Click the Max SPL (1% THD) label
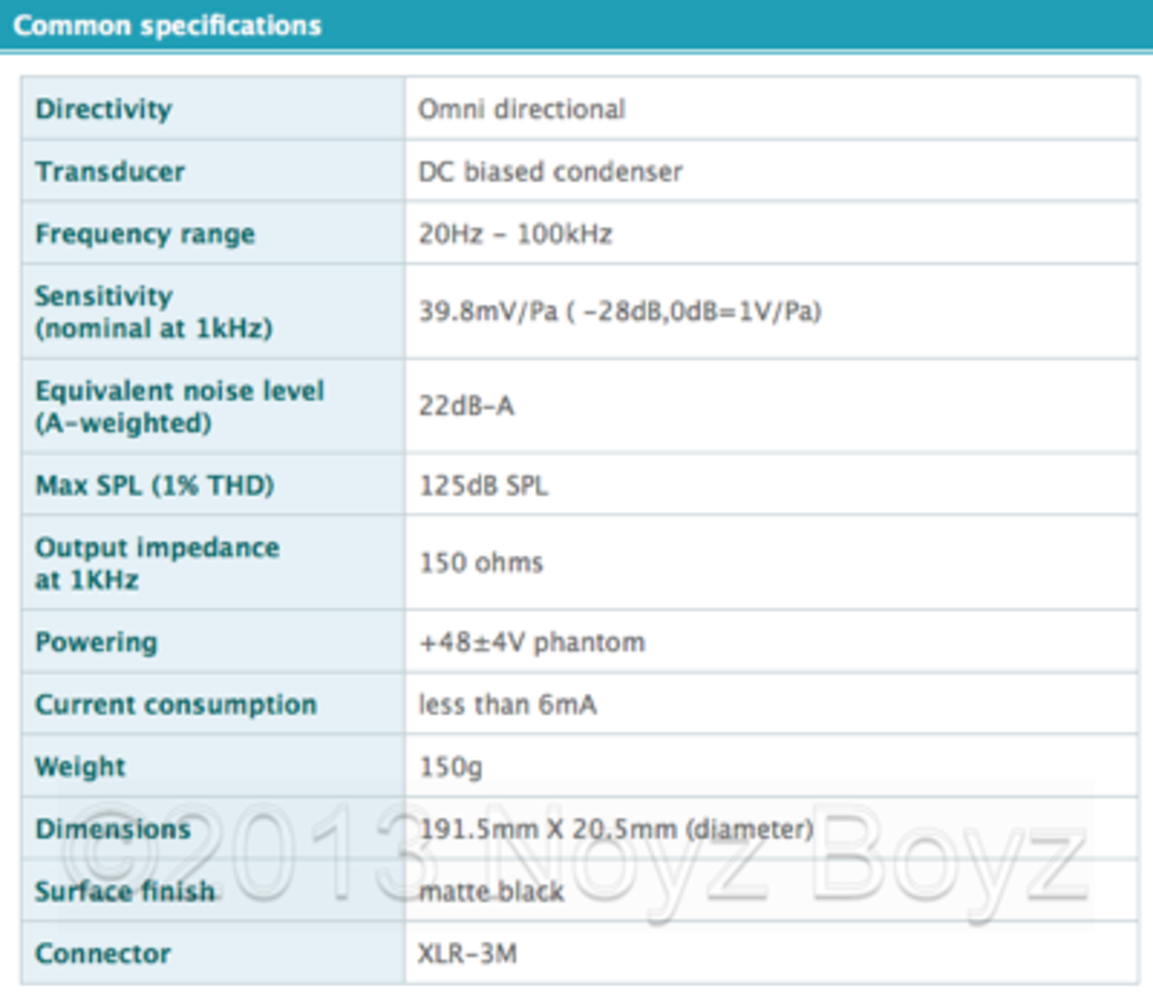1153x1000 pixels. [x=154, y=486]
